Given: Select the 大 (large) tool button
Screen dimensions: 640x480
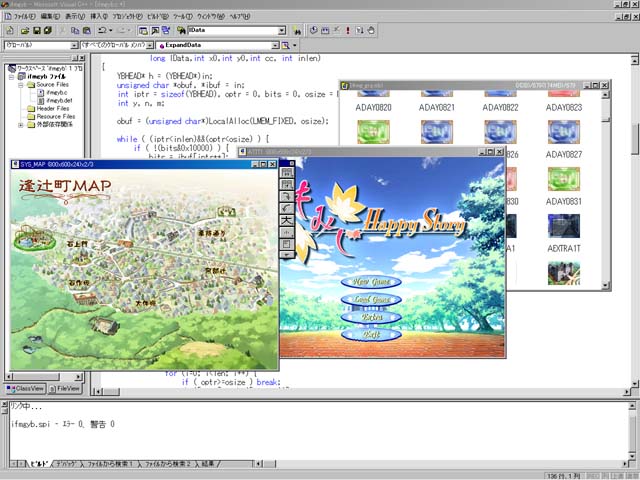Looking at the screenshot, I should (287, 220).
